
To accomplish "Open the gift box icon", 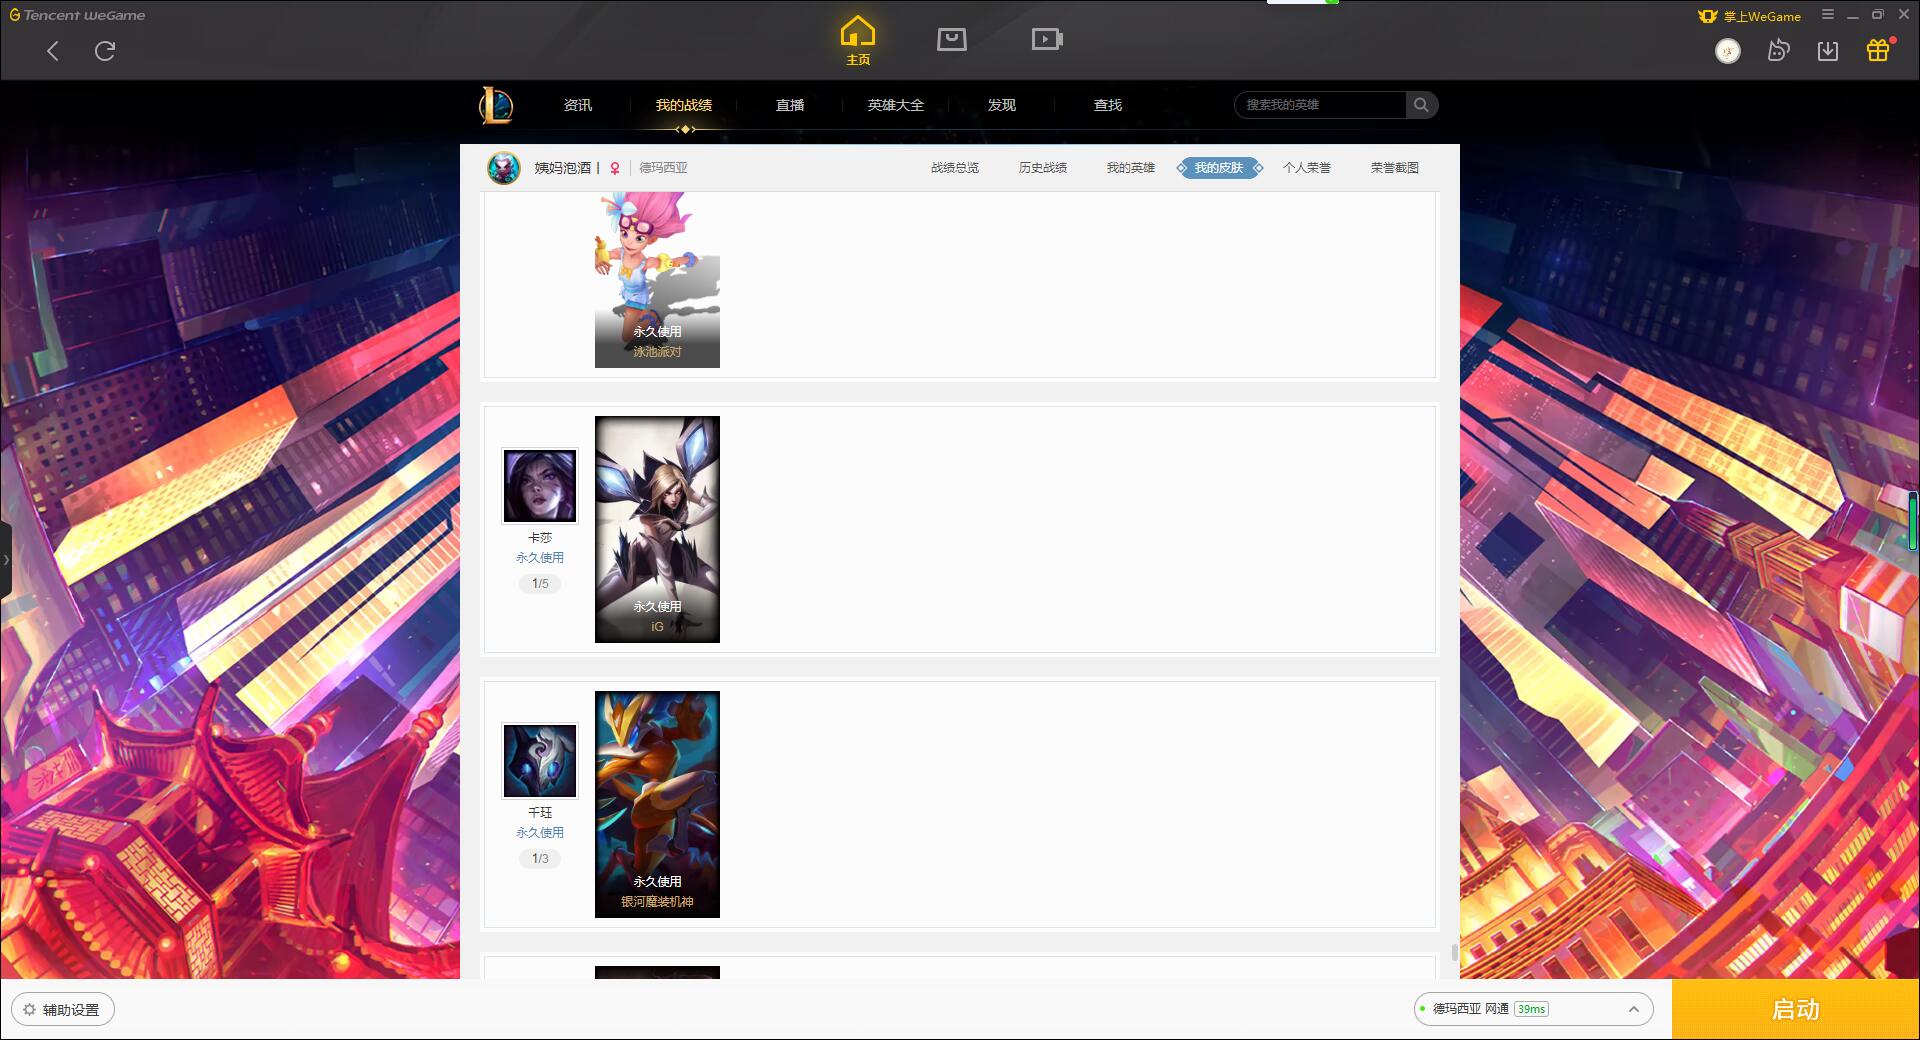I will (x=1878, y=51).
